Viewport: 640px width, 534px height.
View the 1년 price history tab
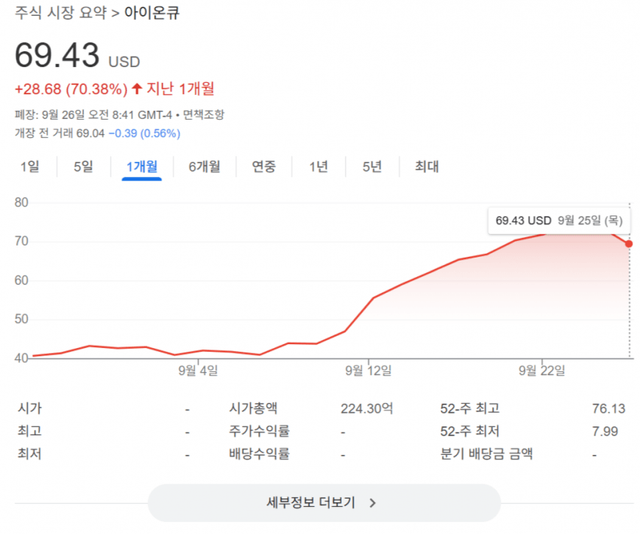[318, 167]
